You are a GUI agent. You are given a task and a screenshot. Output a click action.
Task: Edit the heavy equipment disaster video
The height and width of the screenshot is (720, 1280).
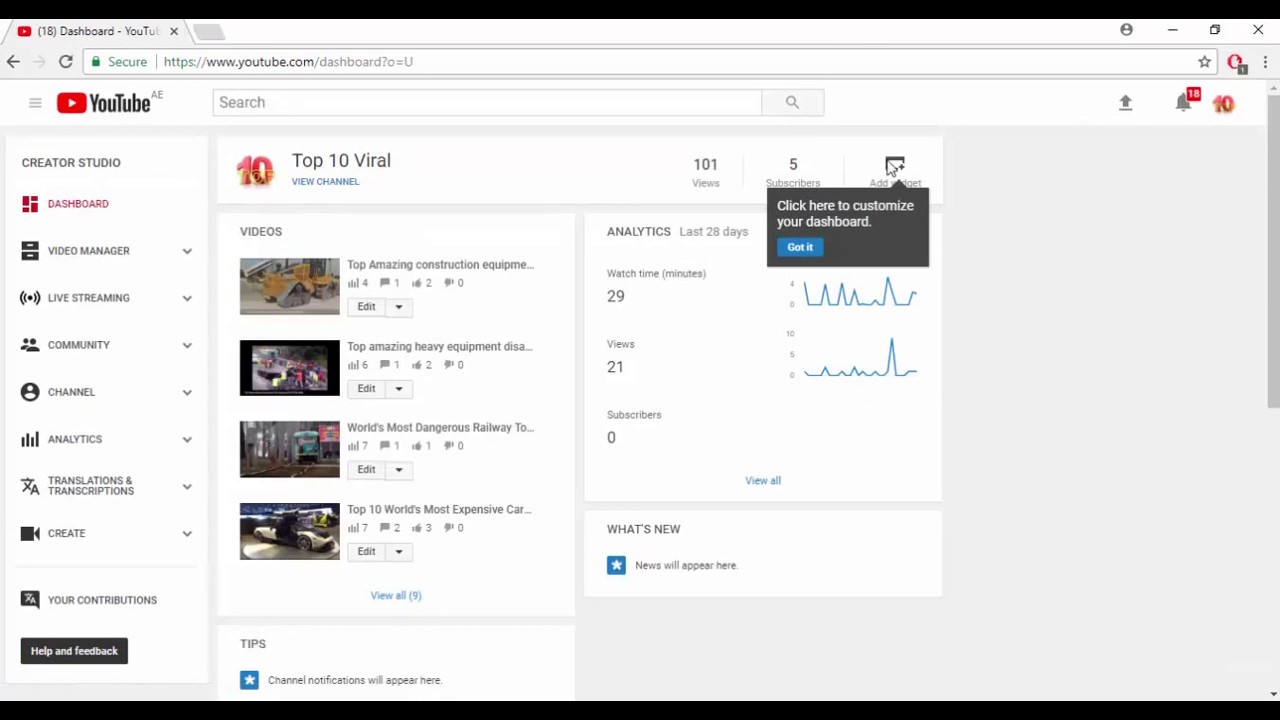click(366, 389)
